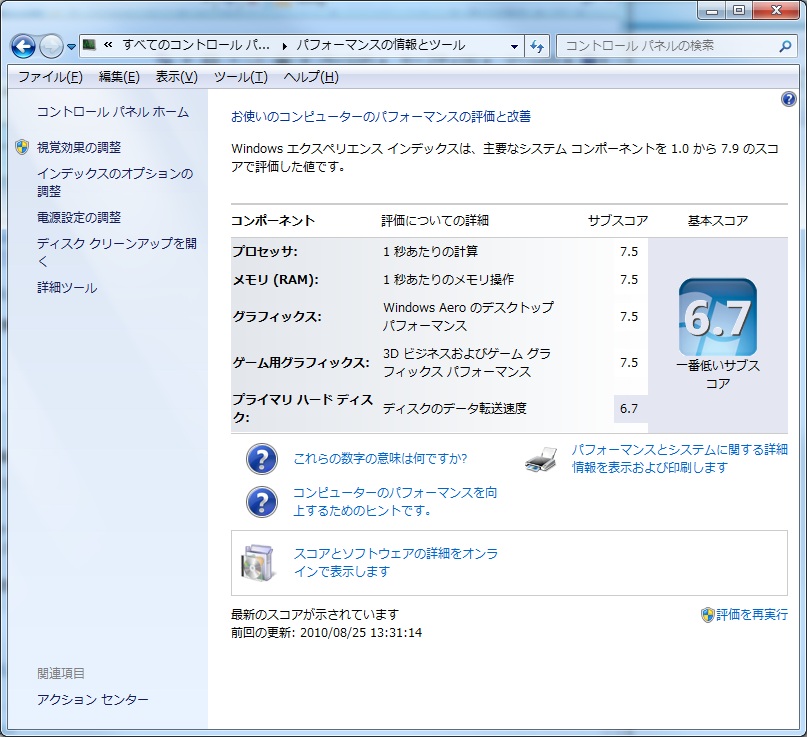The image size is (807, 737).
Task: Open the ヘルプ(H) menu
Action: click(311, 77)
